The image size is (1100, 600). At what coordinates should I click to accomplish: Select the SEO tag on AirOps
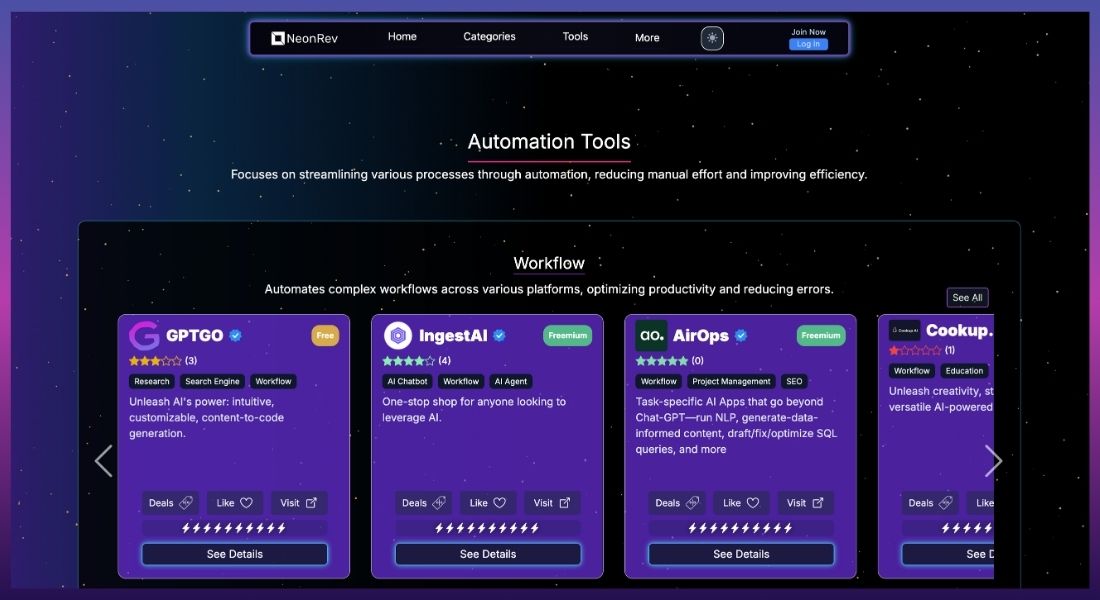[x=794, y=381]
